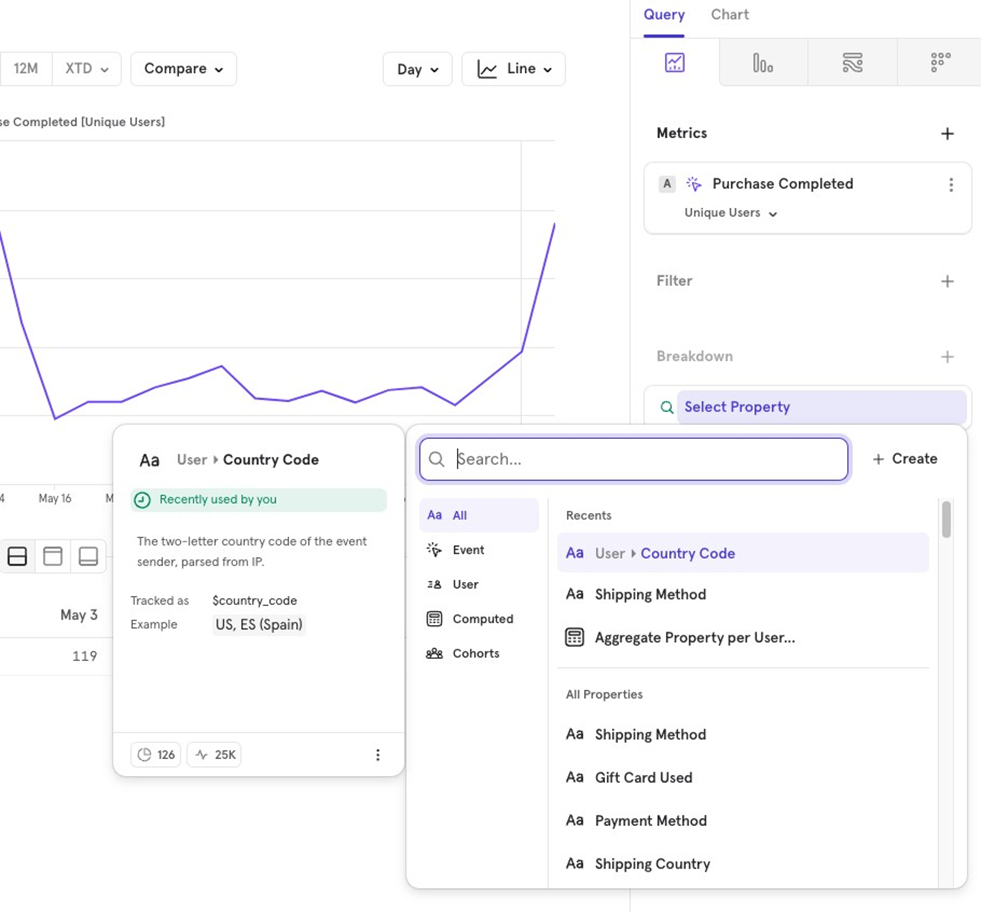Switch to the Chart tab
The image size is (981, 912).
(729, 15)
